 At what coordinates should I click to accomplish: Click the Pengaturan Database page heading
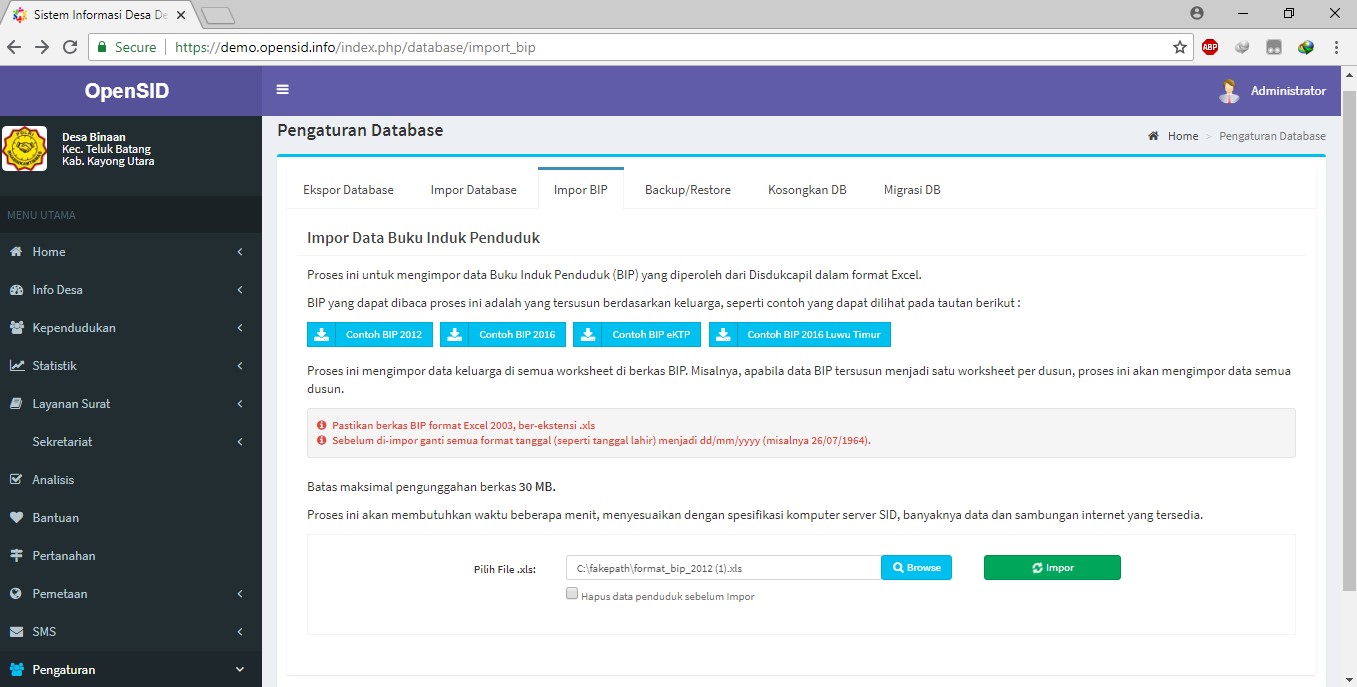[360, 130]
